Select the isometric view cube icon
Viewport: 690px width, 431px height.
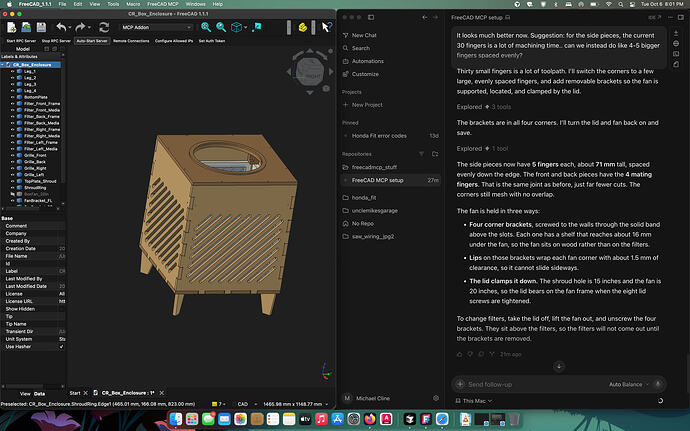point(236,27)
